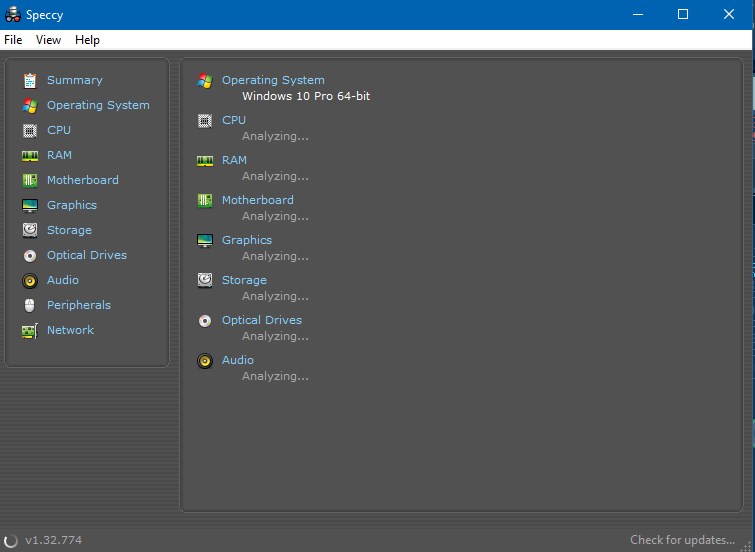755x552 pixels.
Task: Open the File menu
Action: point(13,40)
